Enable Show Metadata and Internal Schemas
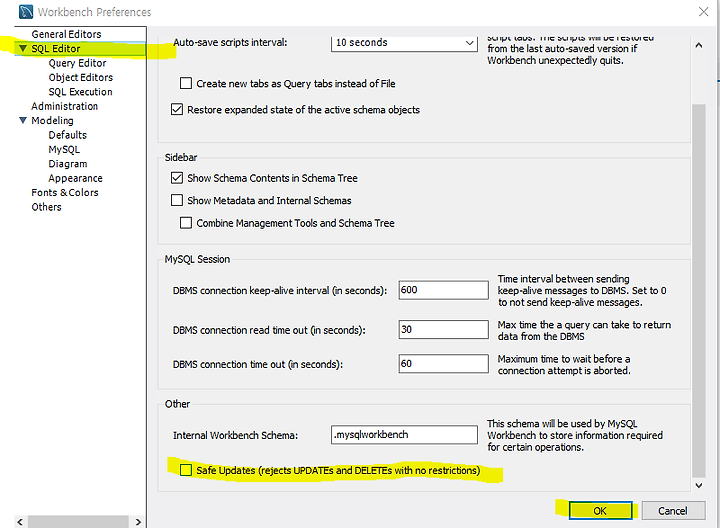 (177, 200)
